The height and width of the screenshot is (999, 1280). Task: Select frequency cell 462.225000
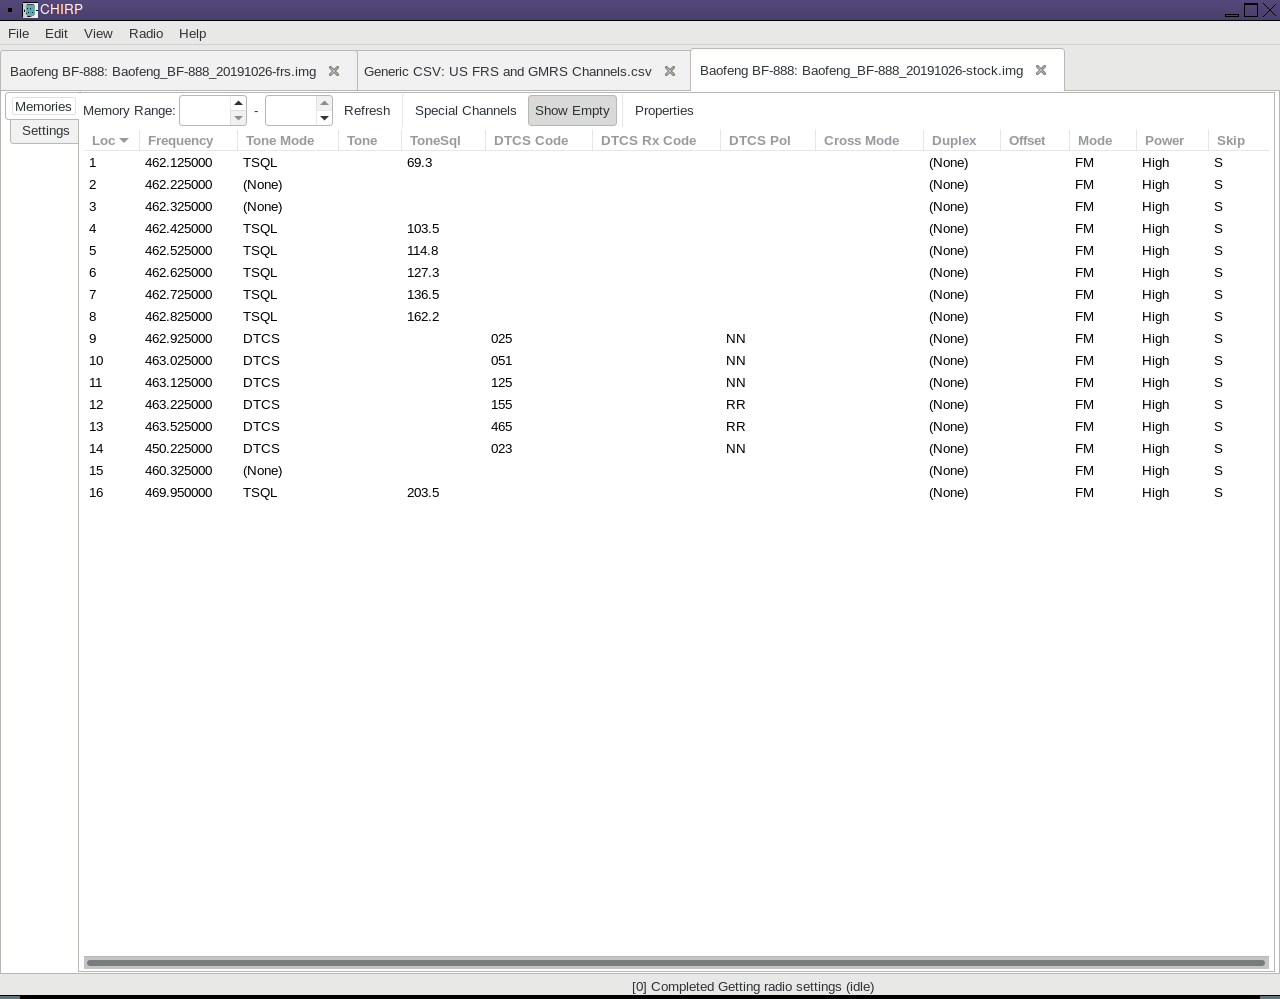[179, 184]
